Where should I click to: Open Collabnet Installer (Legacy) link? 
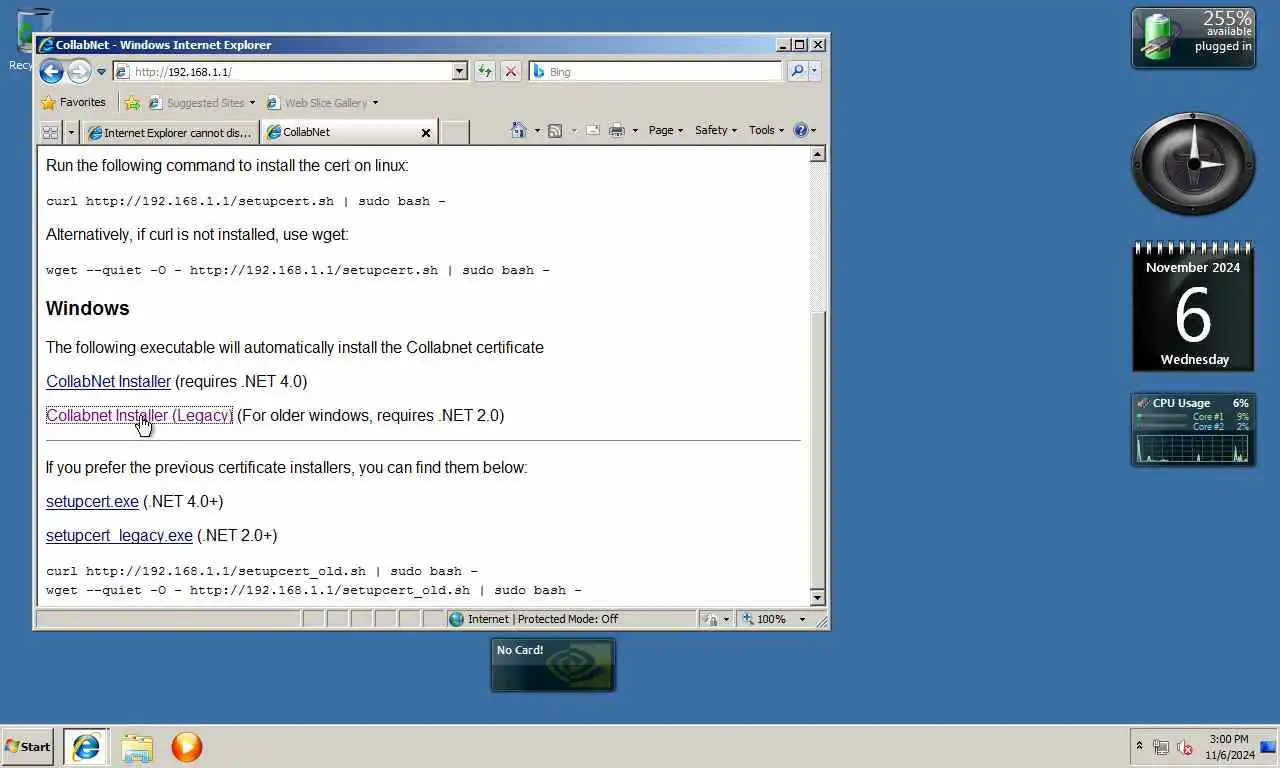click(139, 415)
